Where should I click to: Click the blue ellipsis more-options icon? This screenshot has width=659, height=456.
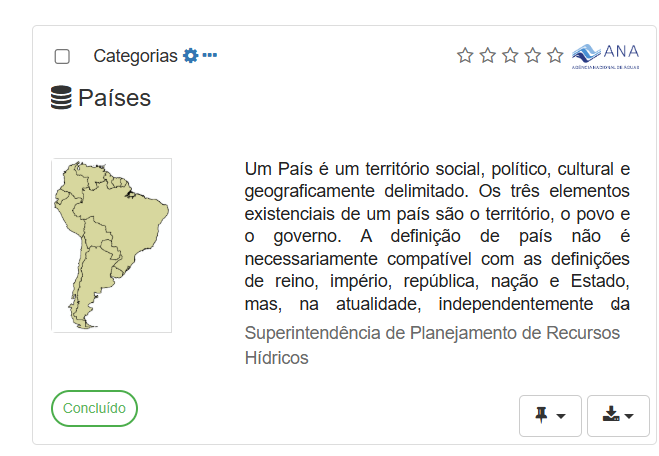point(210,55)
